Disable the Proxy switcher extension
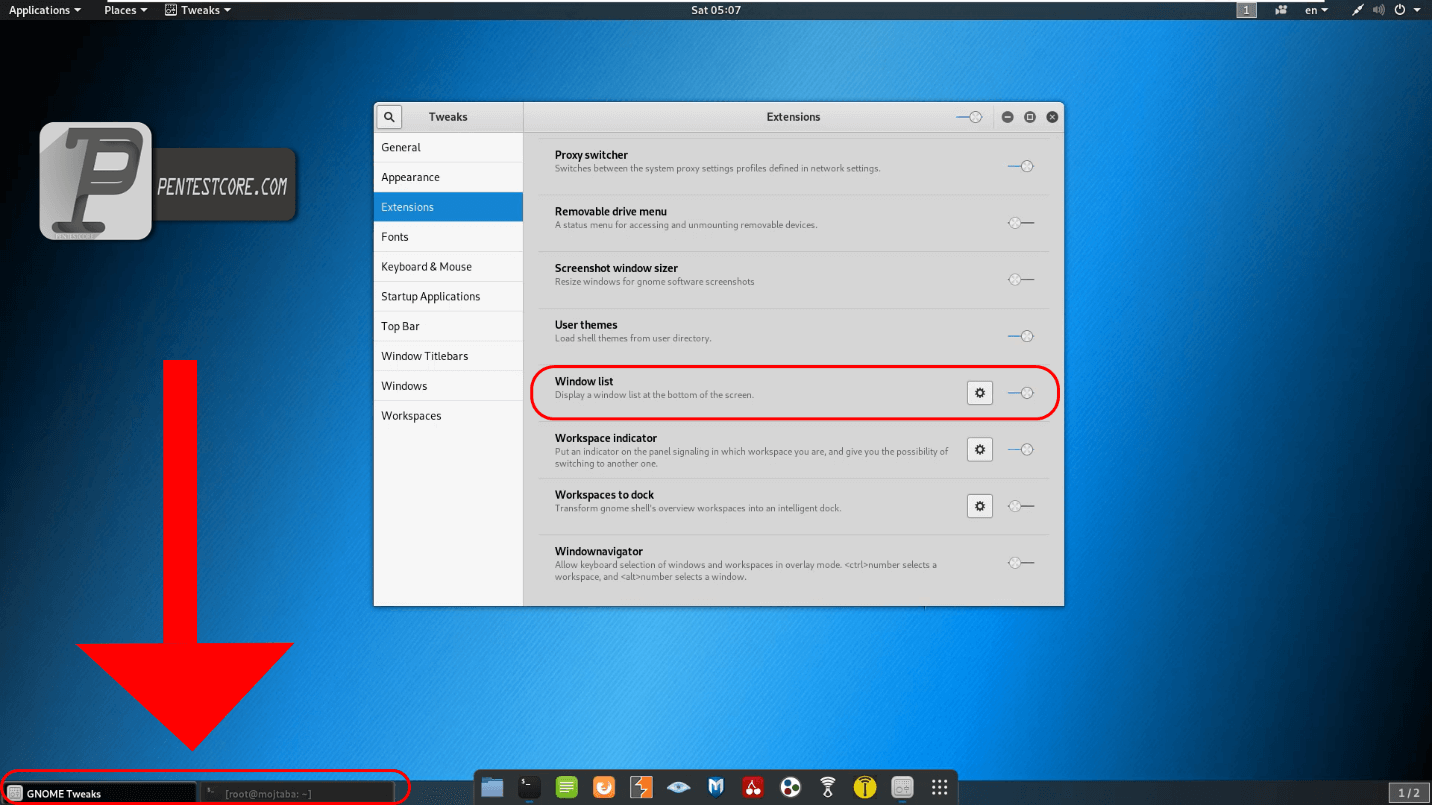The width and height of the screenshot is (1432, 805). [x=1020, y=167]
